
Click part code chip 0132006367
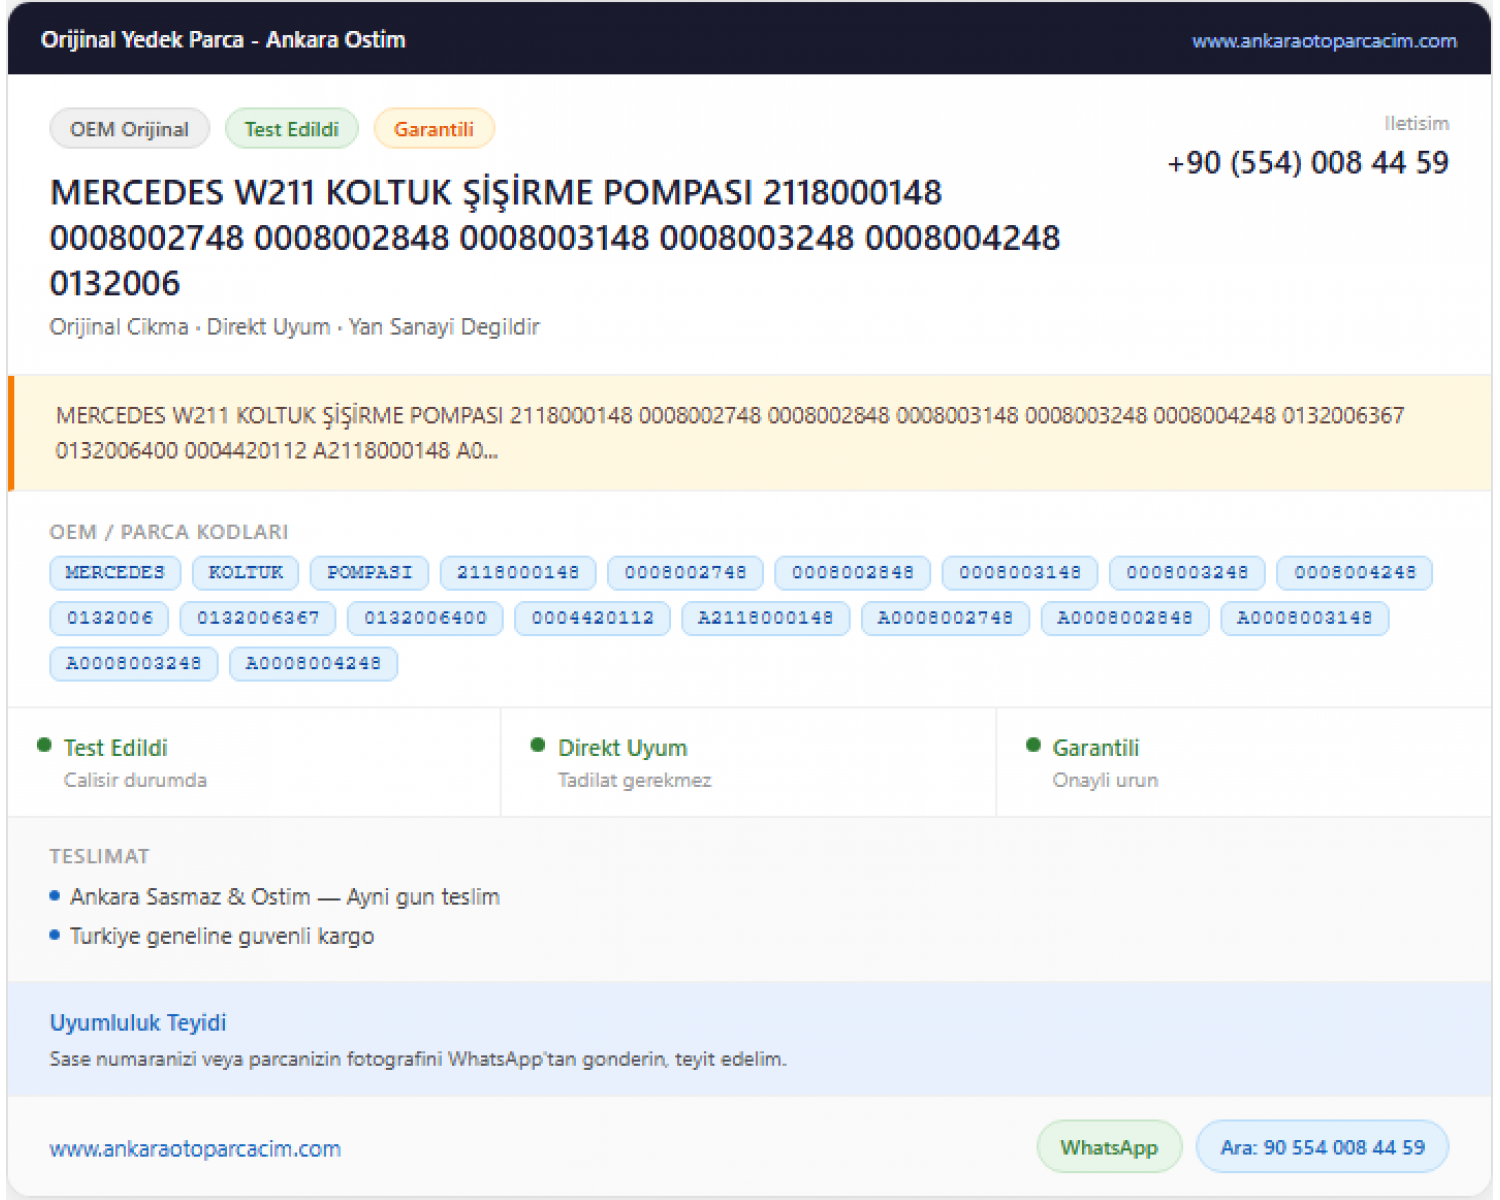258,618
